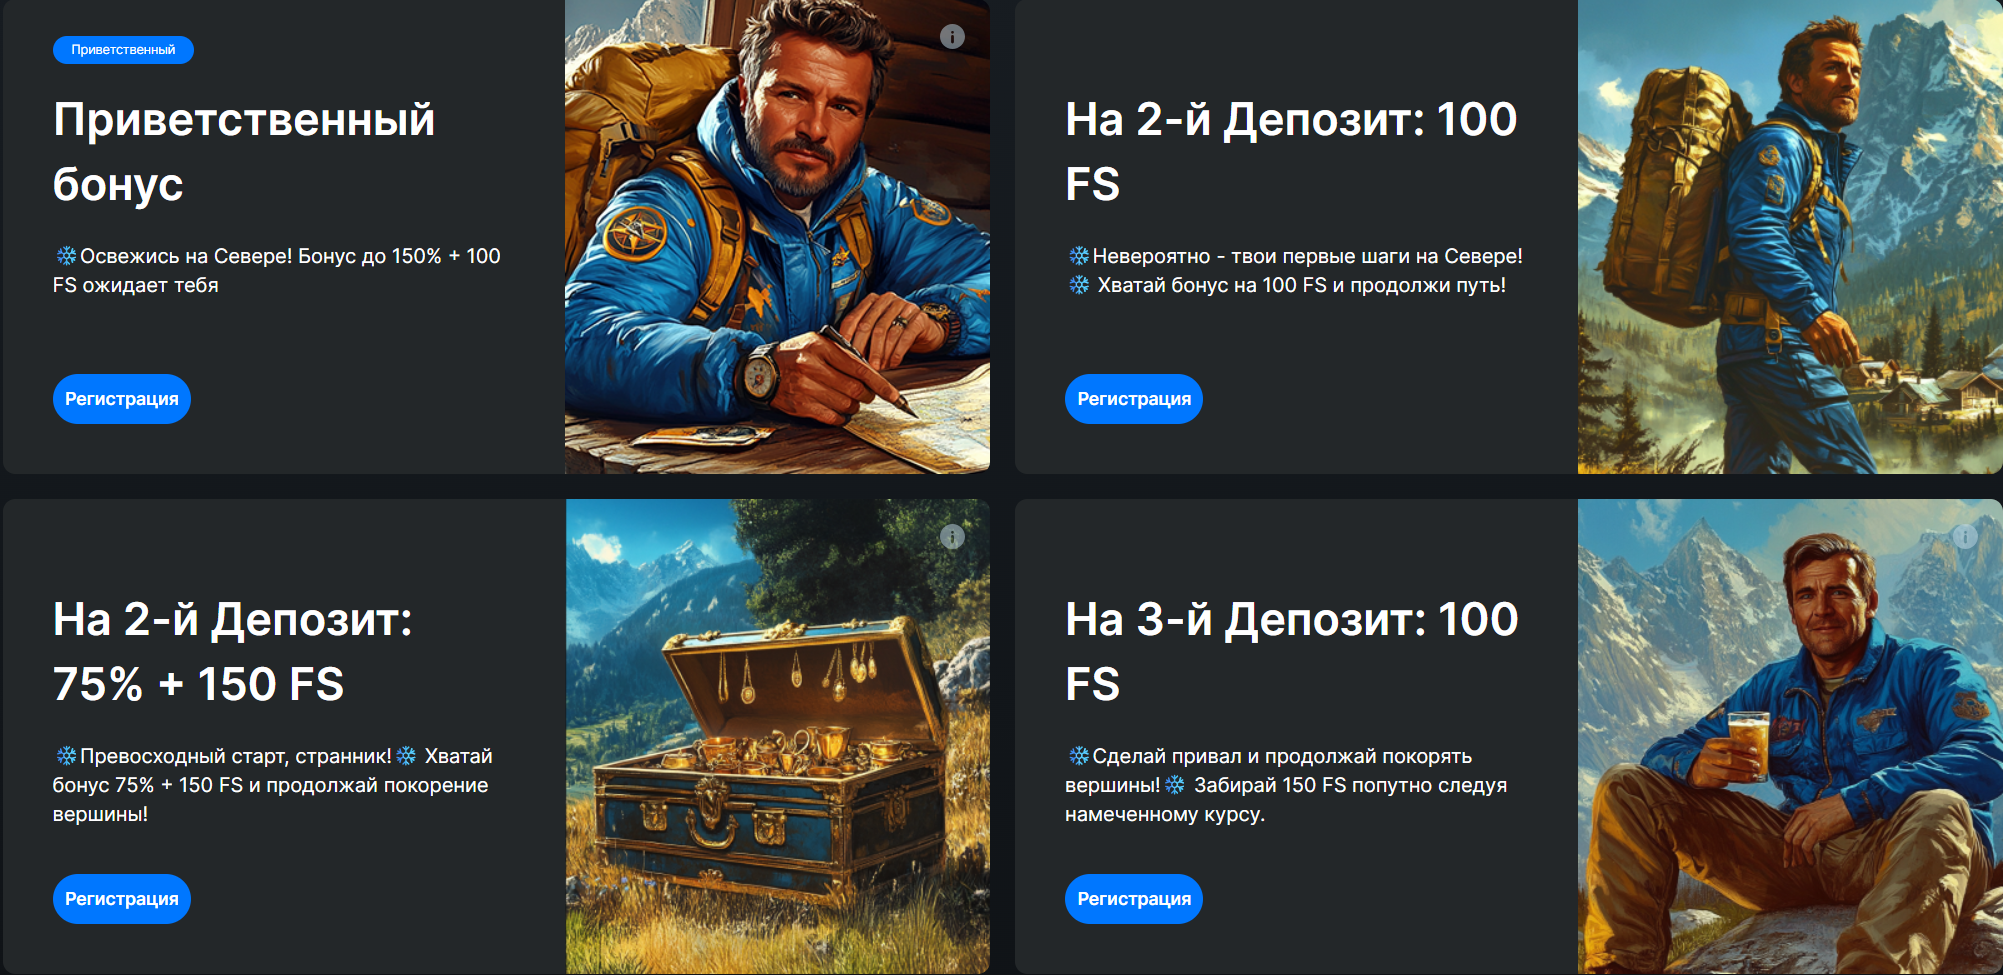
Task: Select the blue 'Приветственный' tag badge
Action: [123, 49]
